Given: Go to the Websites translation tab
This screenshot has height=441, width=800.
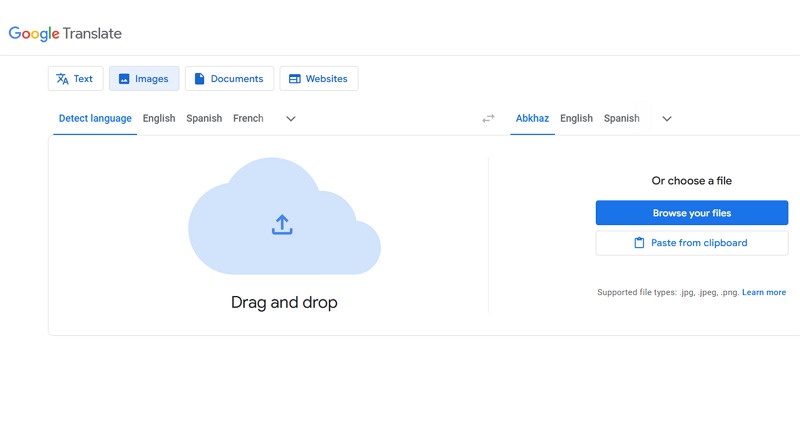Looking at the screenshot, I should pyautogui.click(x=319, y=79).
